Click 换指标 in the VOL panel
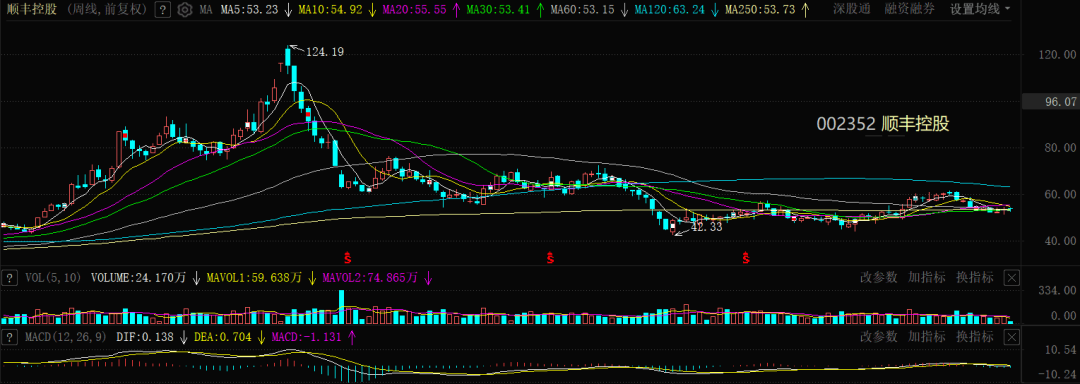This screenshot has width=1080, height=384. pyautogui.click(x=975, y=277)
